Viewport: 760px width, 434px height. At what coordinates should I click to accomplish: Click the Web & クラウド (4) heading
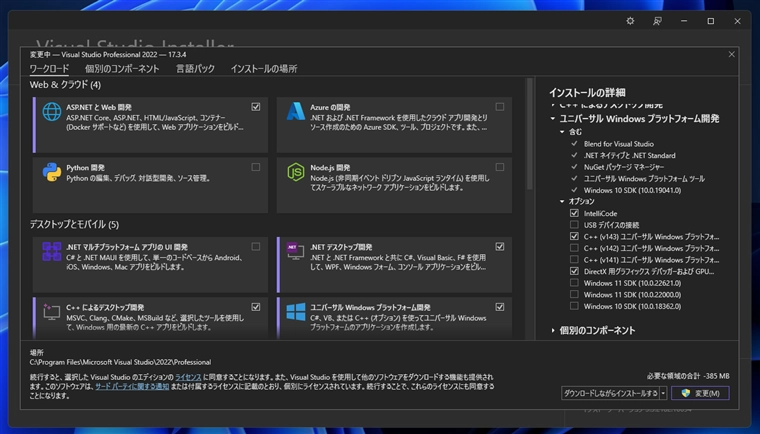[65, 85]
